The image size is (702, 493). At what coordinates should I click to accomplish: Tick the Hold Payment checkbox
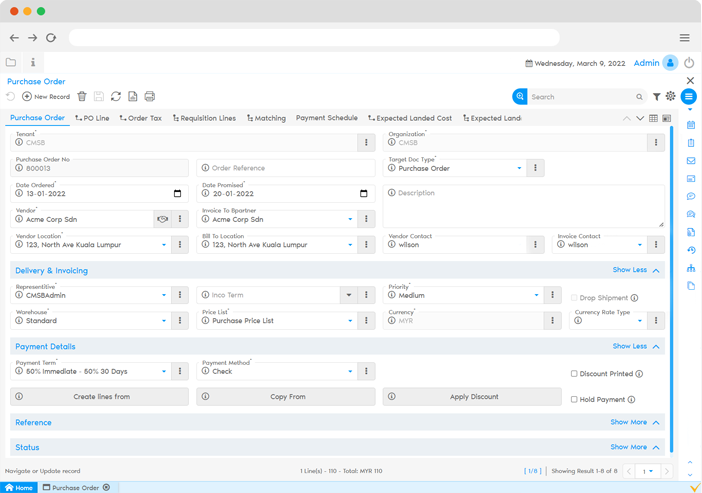coord(574,400)
